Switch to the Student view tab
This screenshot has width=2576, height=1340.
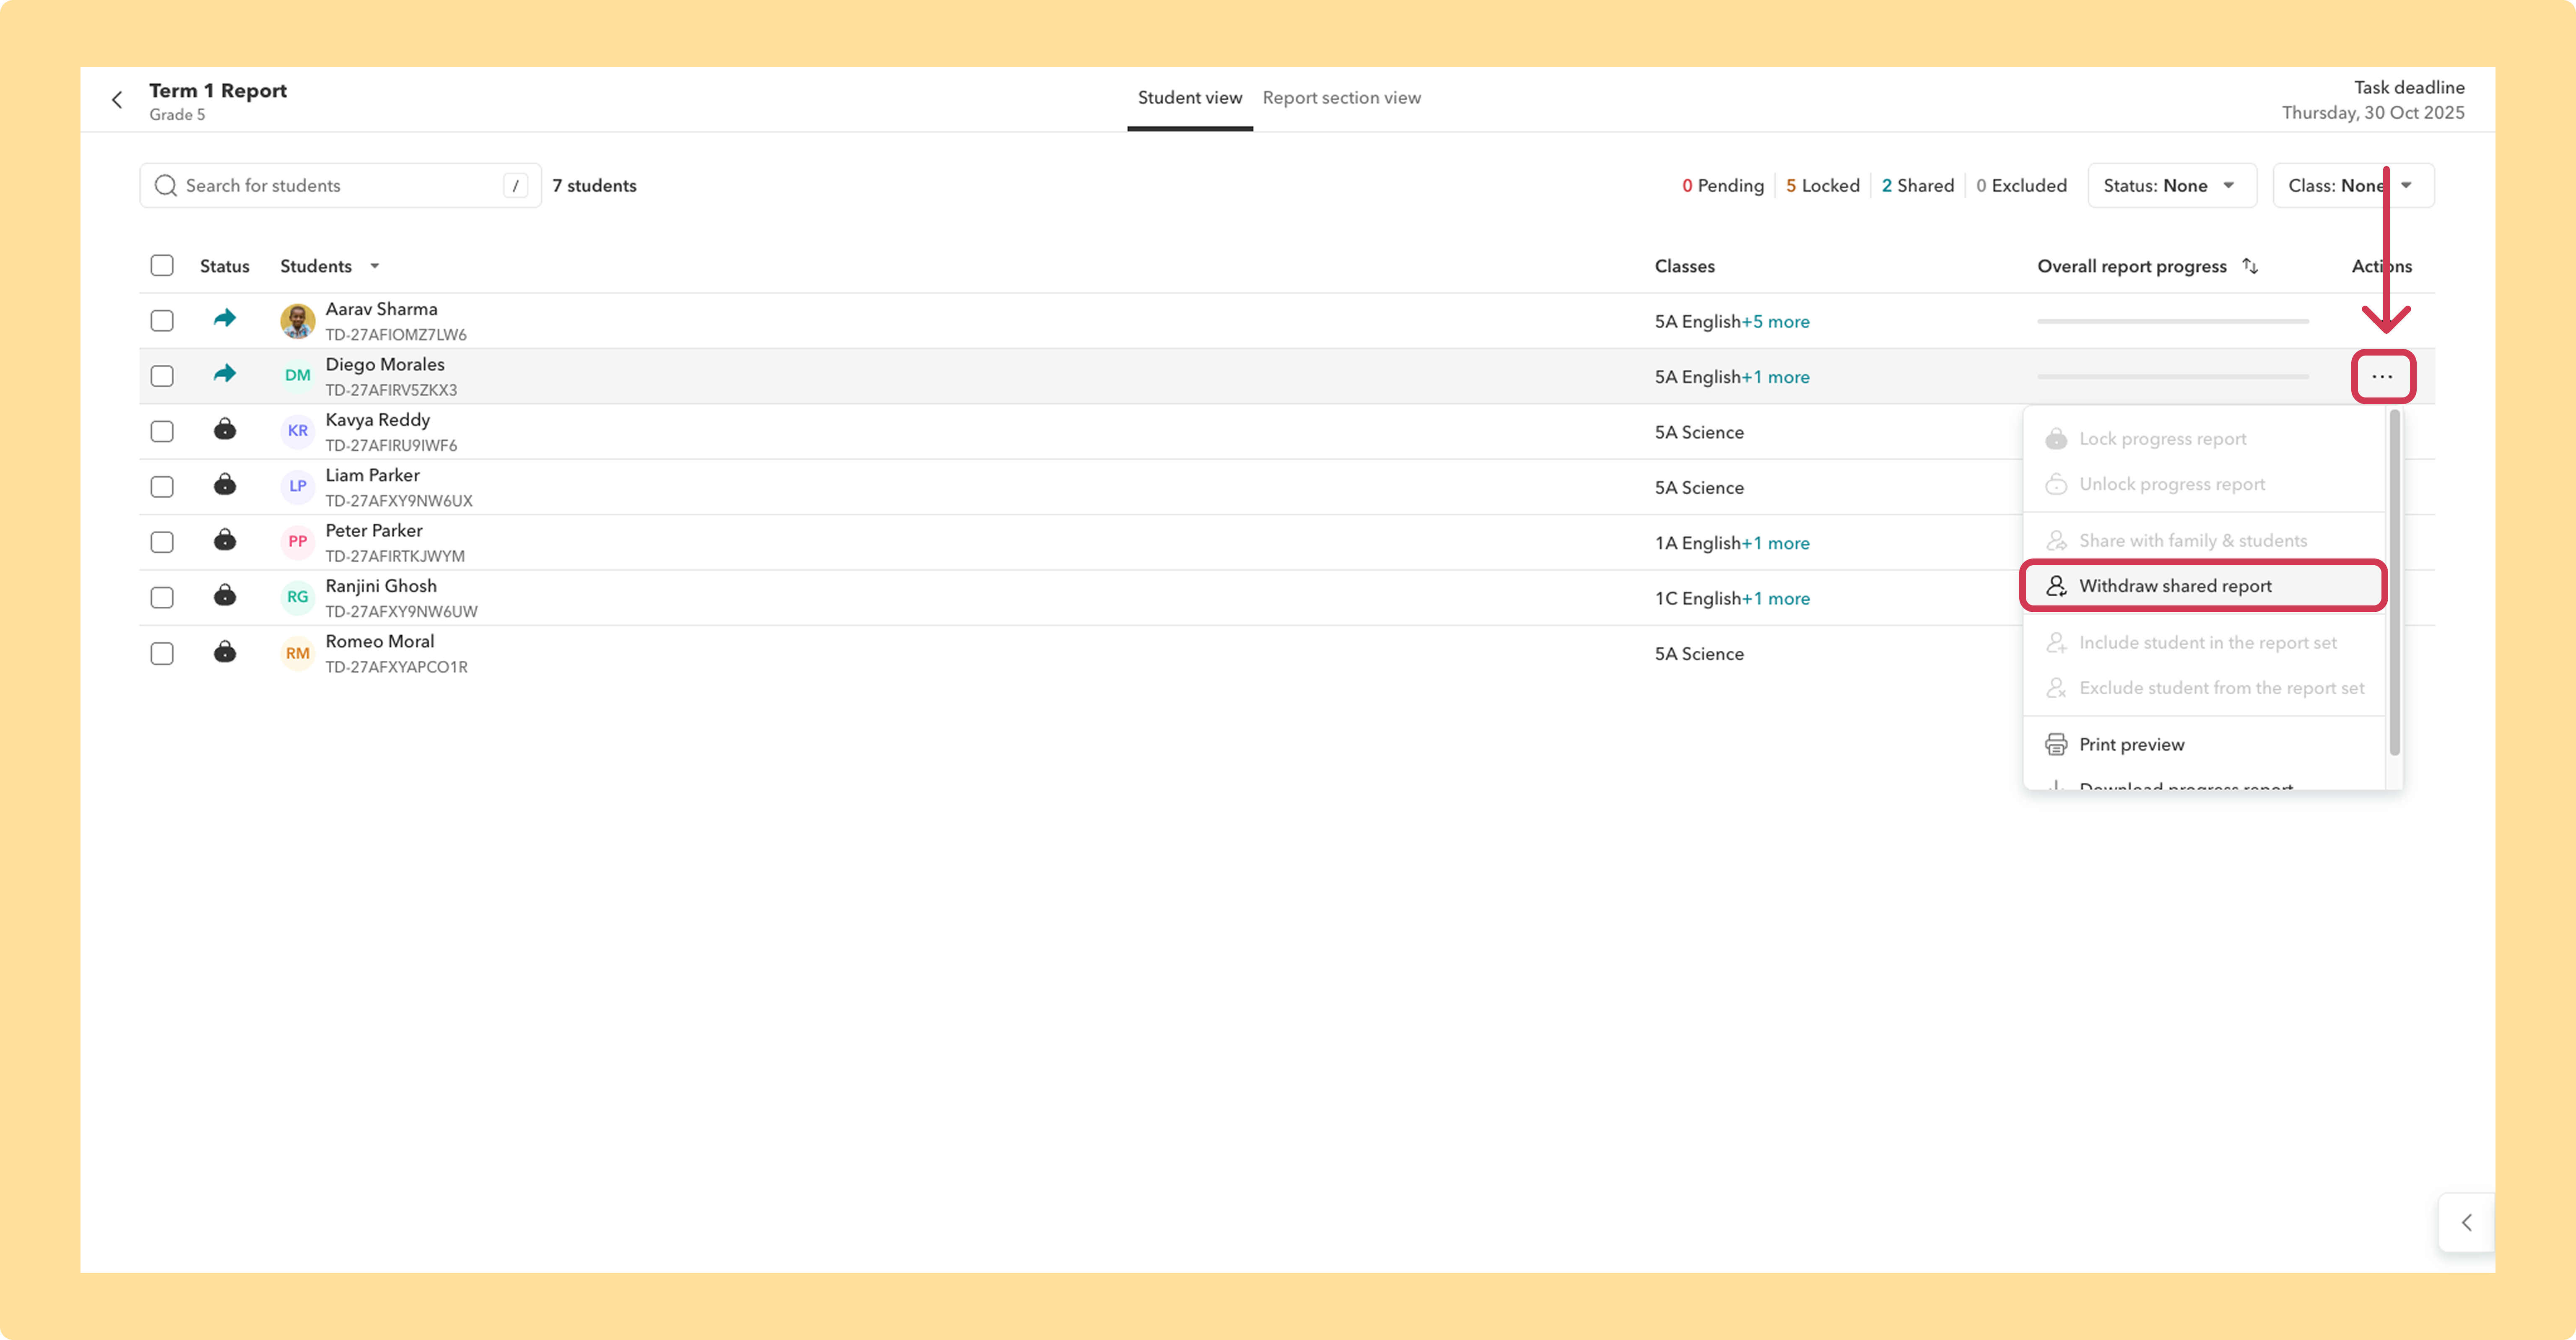[1190, 98]
